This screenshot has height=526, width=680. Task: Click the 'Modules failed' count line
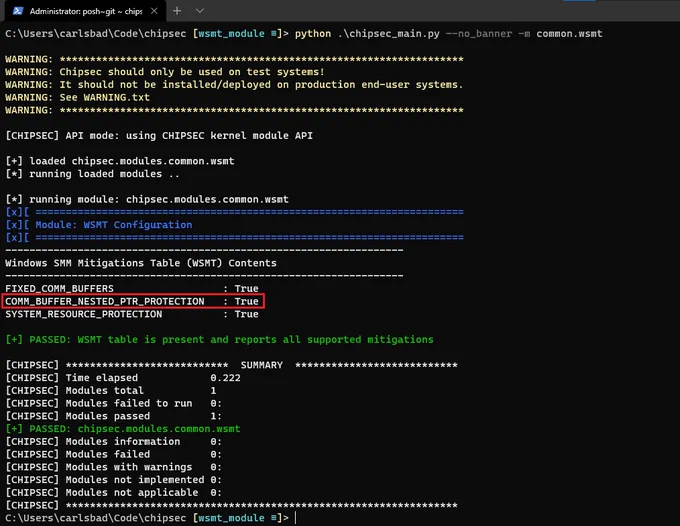point(114,454)
